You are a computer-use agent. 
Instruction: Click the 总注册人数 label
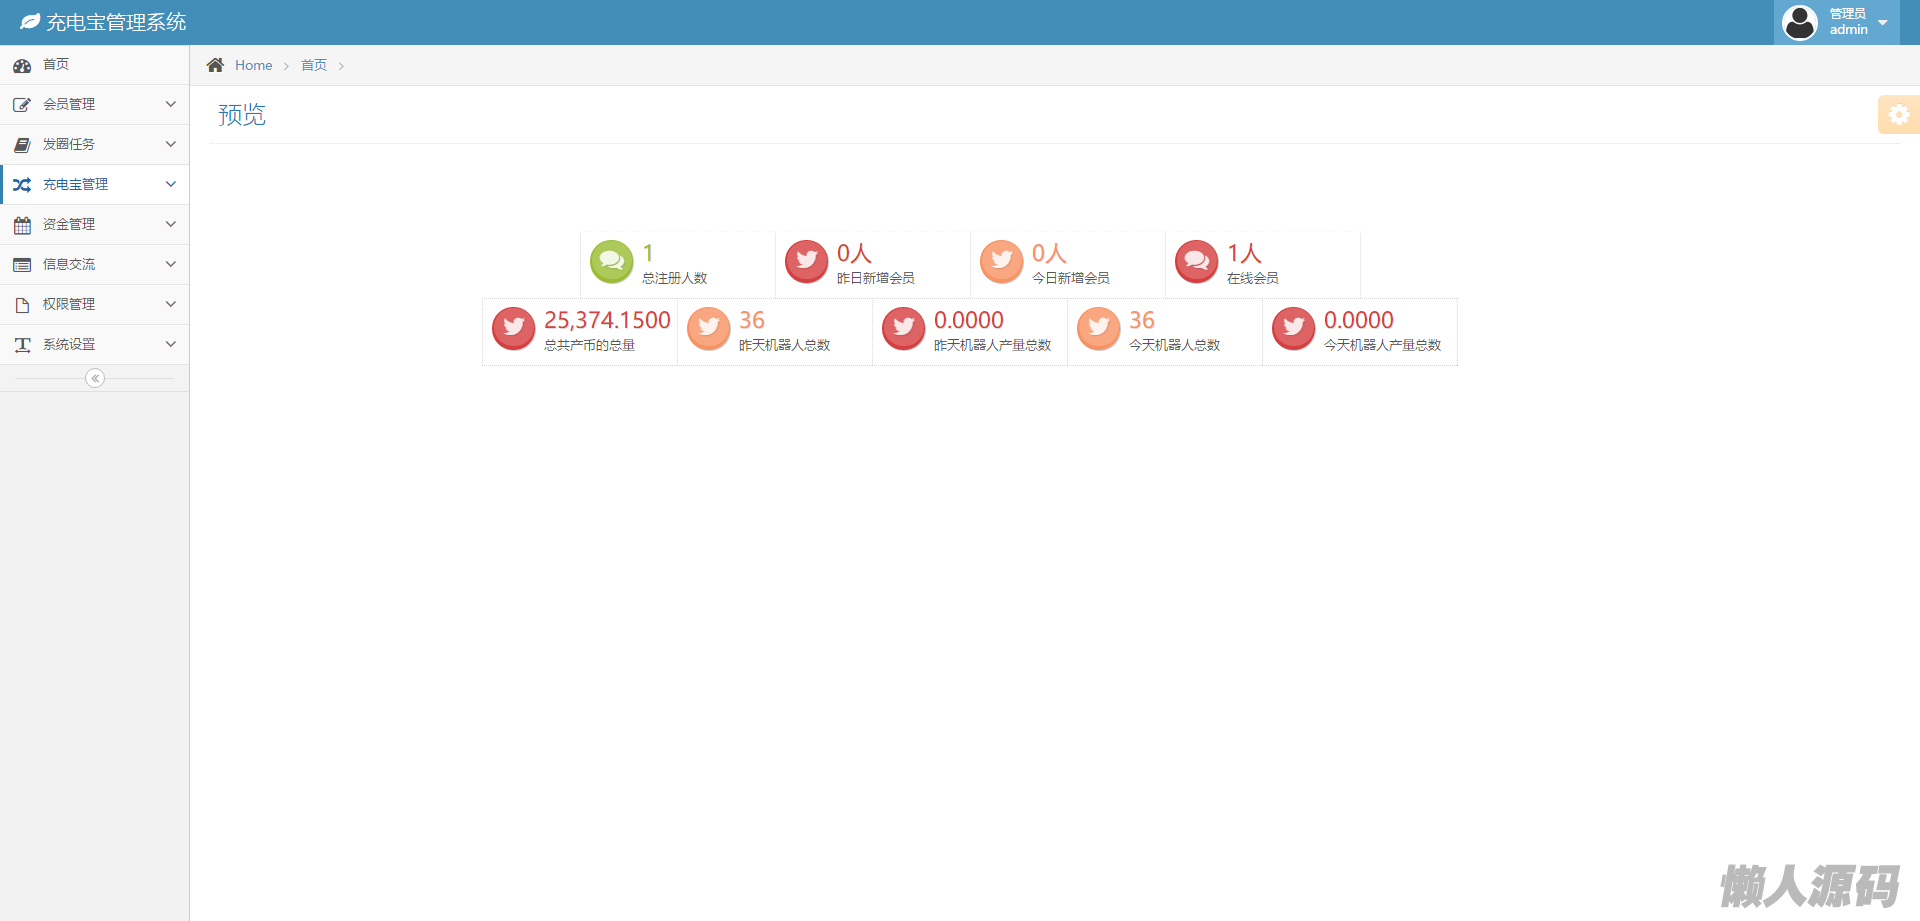tap(674, 278)
